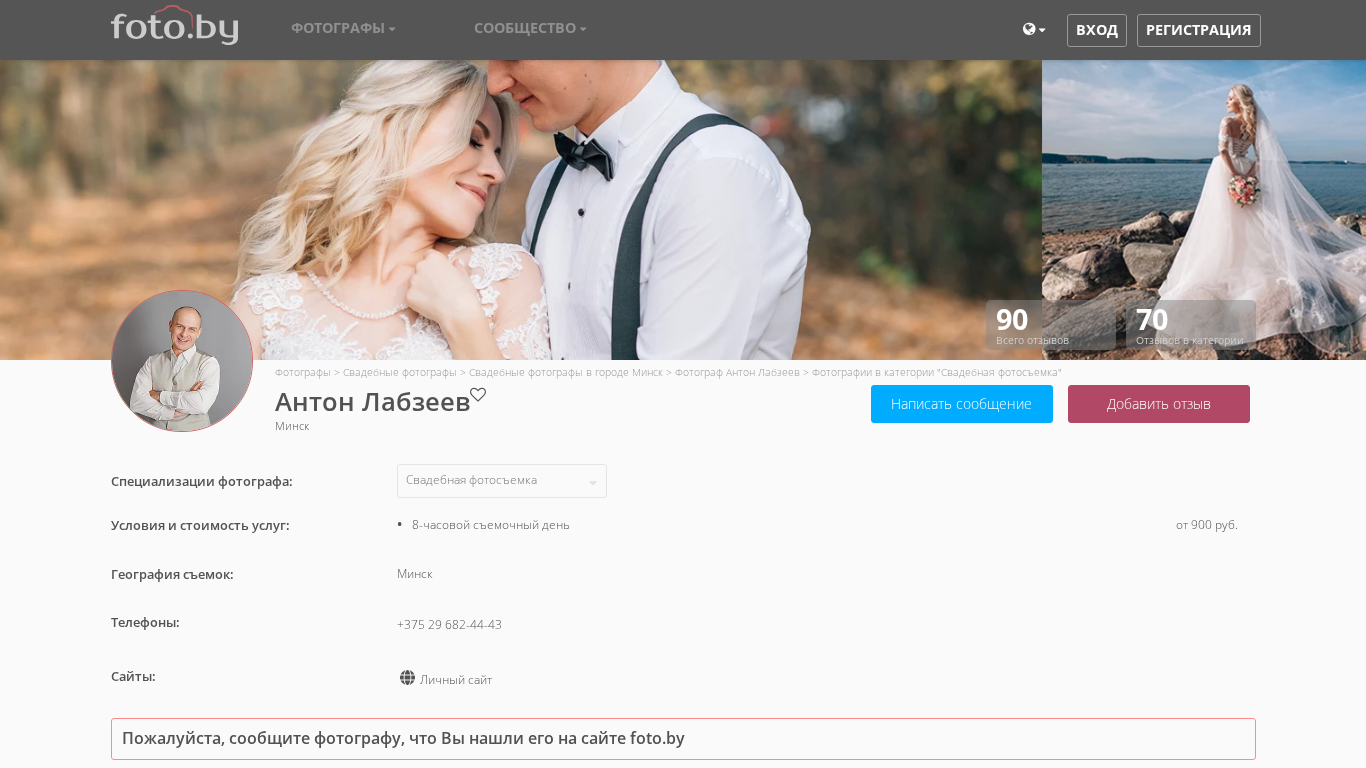Click the Условия и стоимость услуг label
The width and height of the screenshot is (1366, 768).
tap(200, 526)
